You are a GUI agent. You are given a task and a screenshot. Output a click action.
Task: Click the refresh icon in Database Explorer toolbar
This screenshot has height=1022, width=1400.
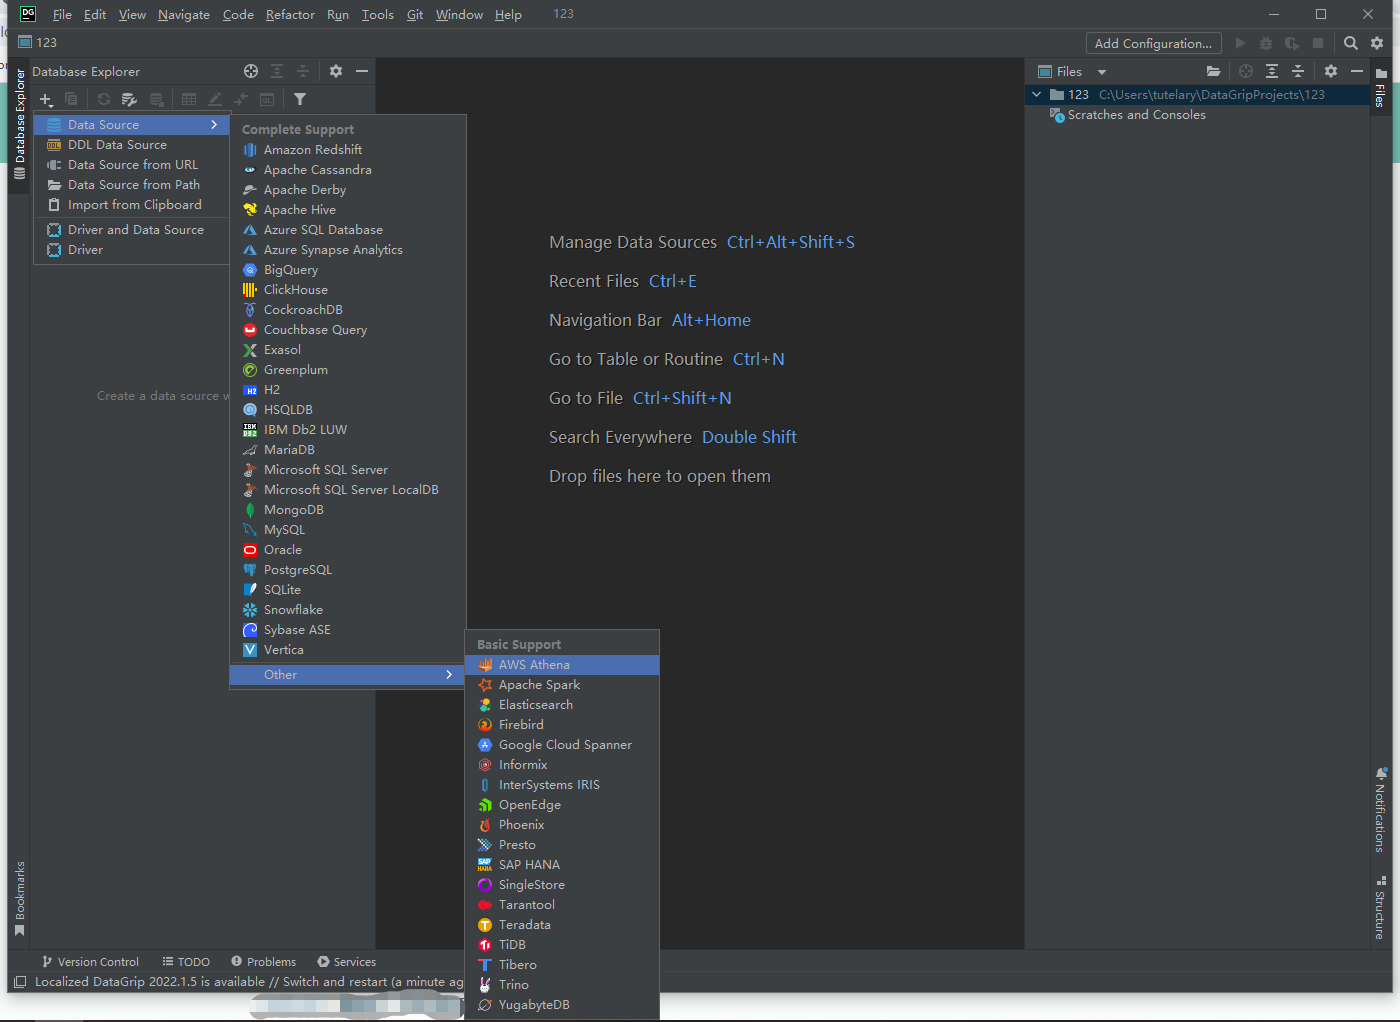coord(104,99)
